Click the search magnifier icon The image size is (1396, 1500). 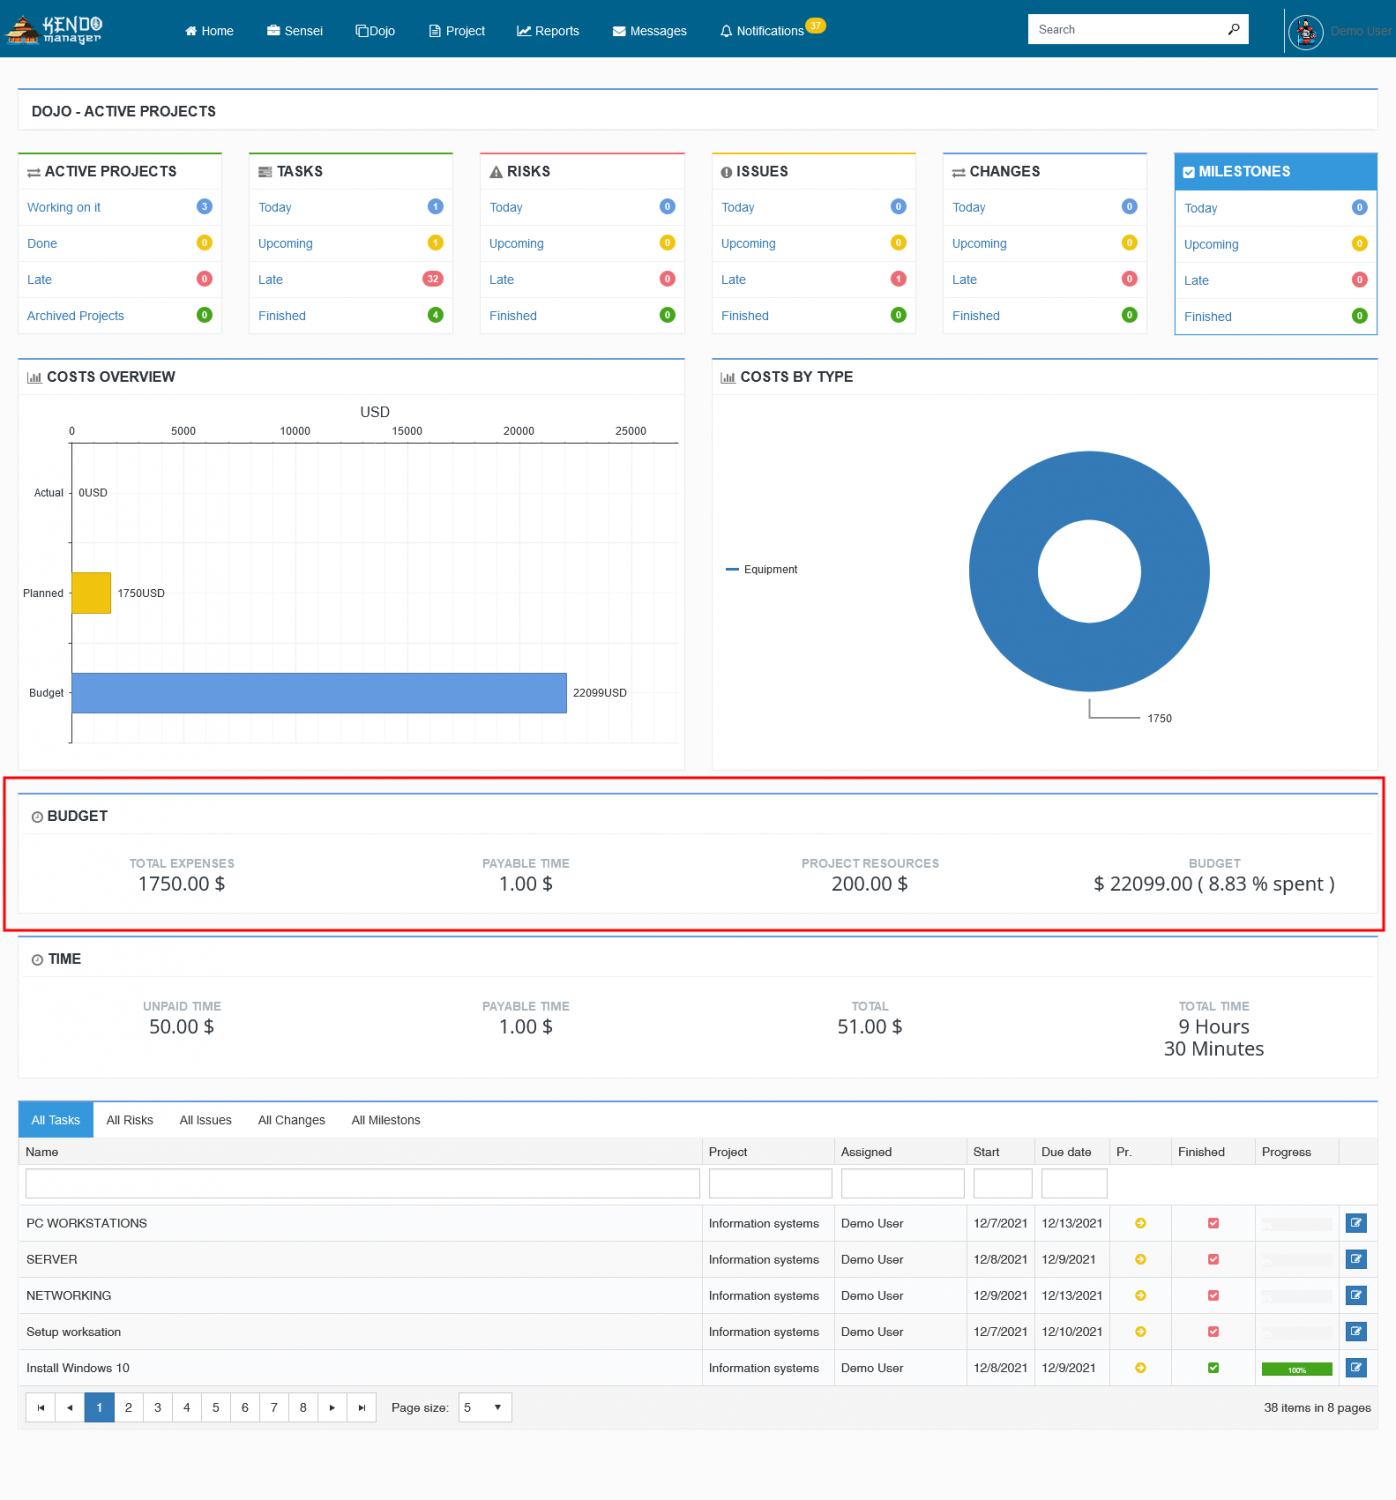pos(1233,30)
